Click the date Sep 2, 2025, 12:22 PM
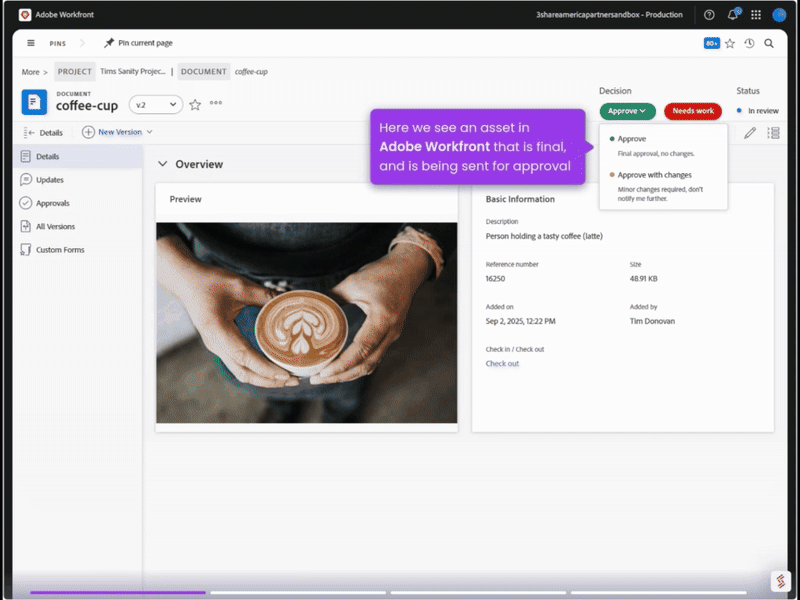The image size is (800, 600). click(x=520, y=321)
